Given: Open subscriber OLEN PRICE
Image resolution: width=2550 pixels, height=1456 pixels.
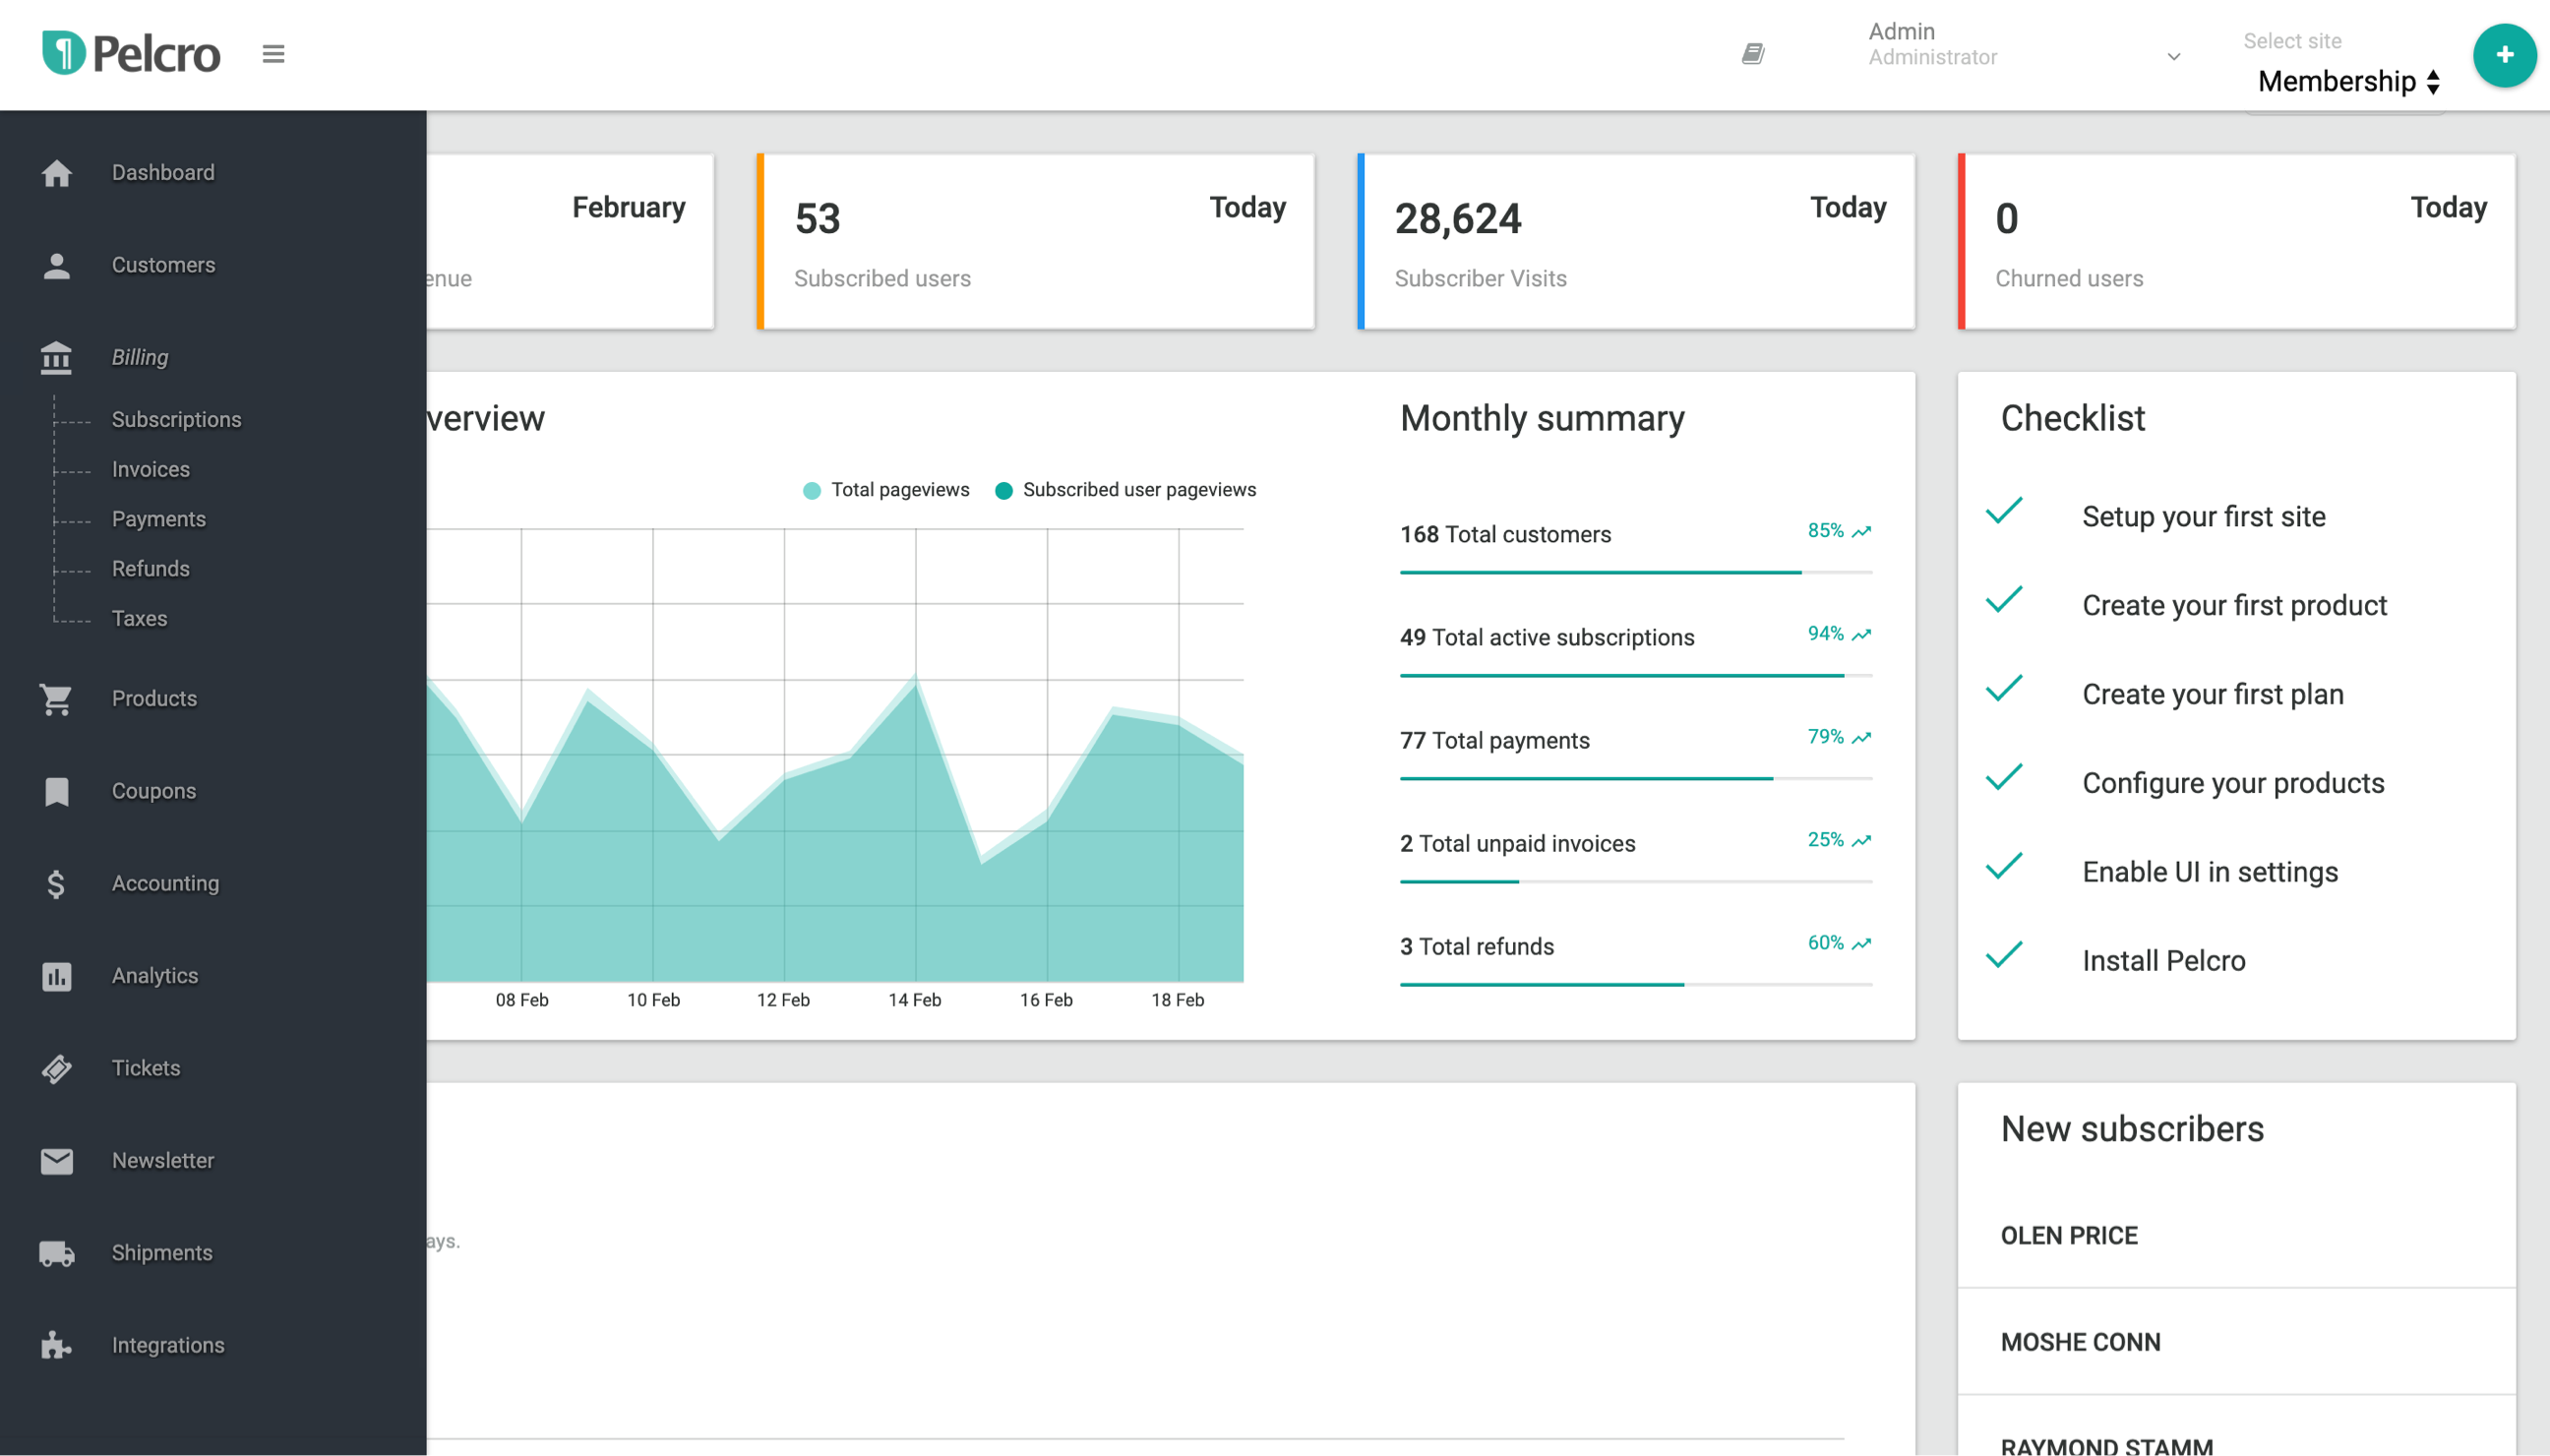Looking at the screenshot, I should click(x=2068, y=1236).
